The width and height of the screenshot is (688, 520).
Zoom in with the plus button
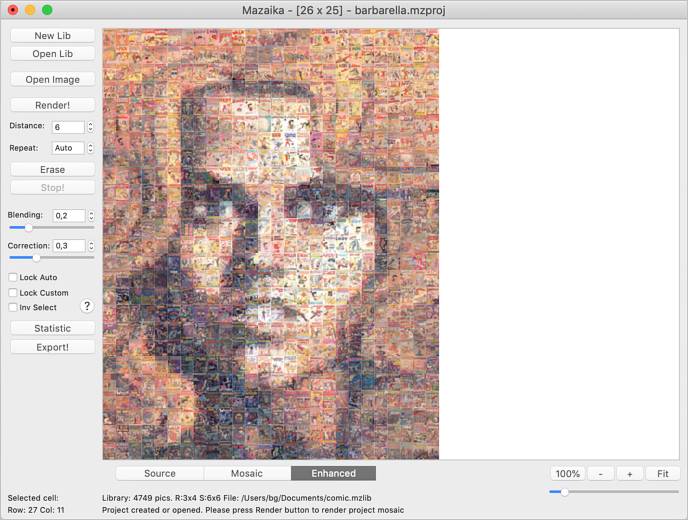[630, 474]
